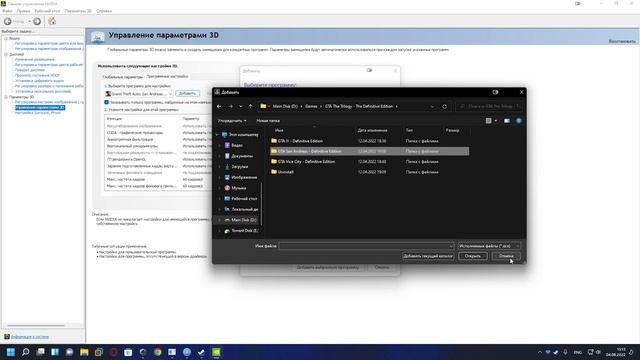Toggle the preview pane icon
640x360 pixels.
point(507,121)
